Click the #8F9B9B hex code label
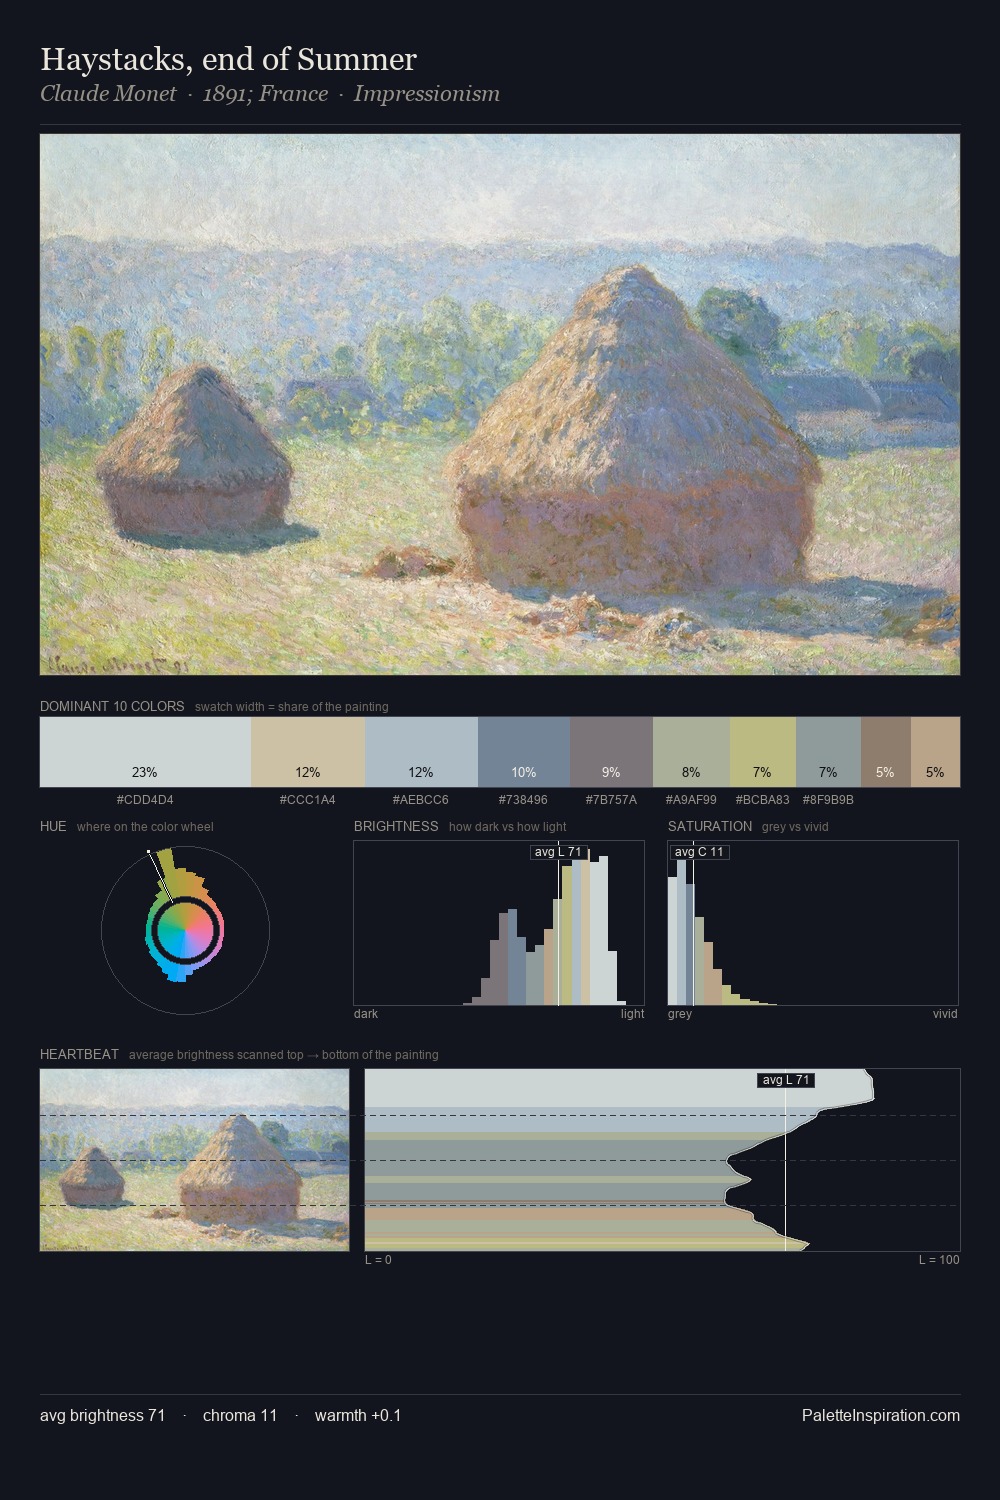The image size is (1000, 1500). [x=828, y=800]
